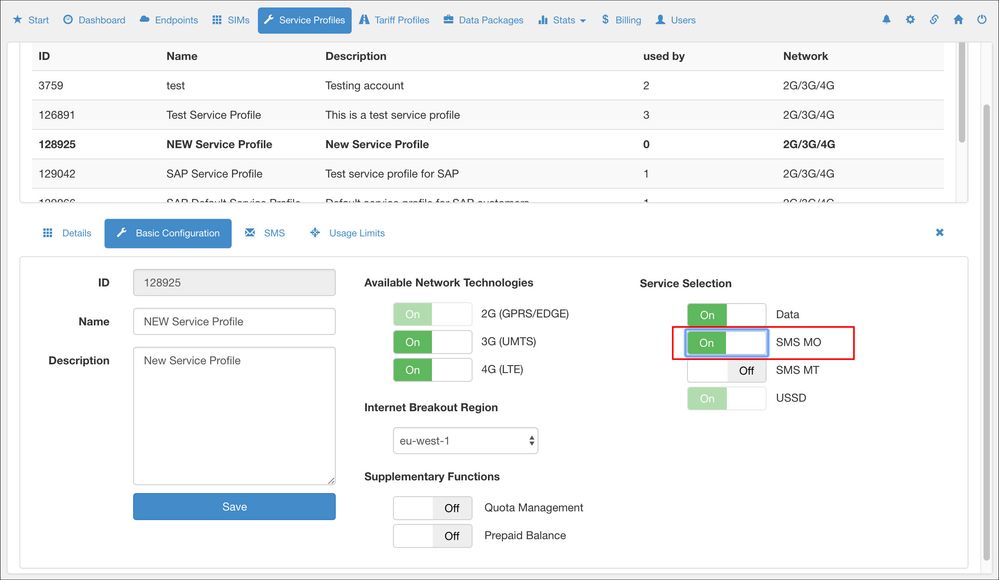The height and width of the screenshot is (580, 999).
Task: Toggle the USSD service switch
Action: 726,398
